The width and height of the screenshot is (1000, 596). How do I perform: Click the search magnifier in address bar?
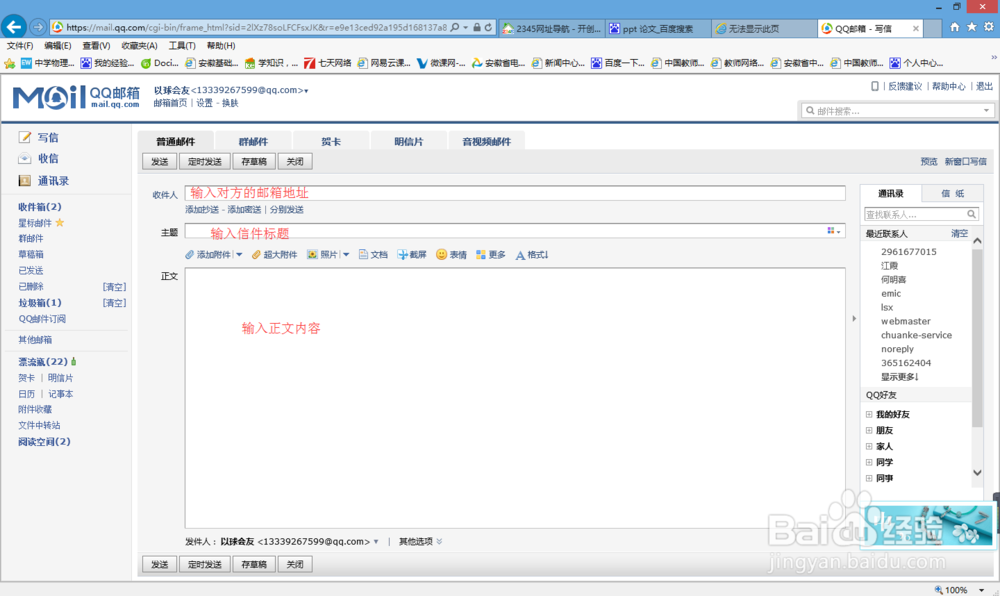[455, 27]
